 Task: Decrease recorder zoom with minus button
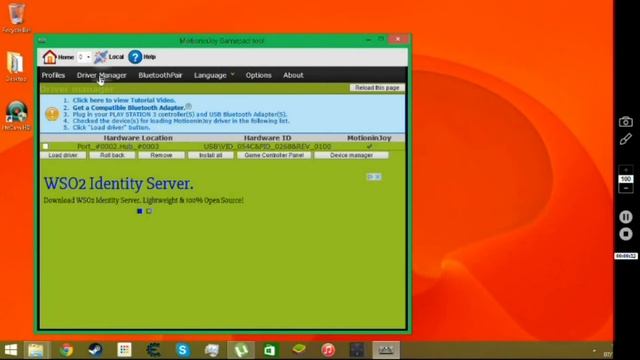626,188
